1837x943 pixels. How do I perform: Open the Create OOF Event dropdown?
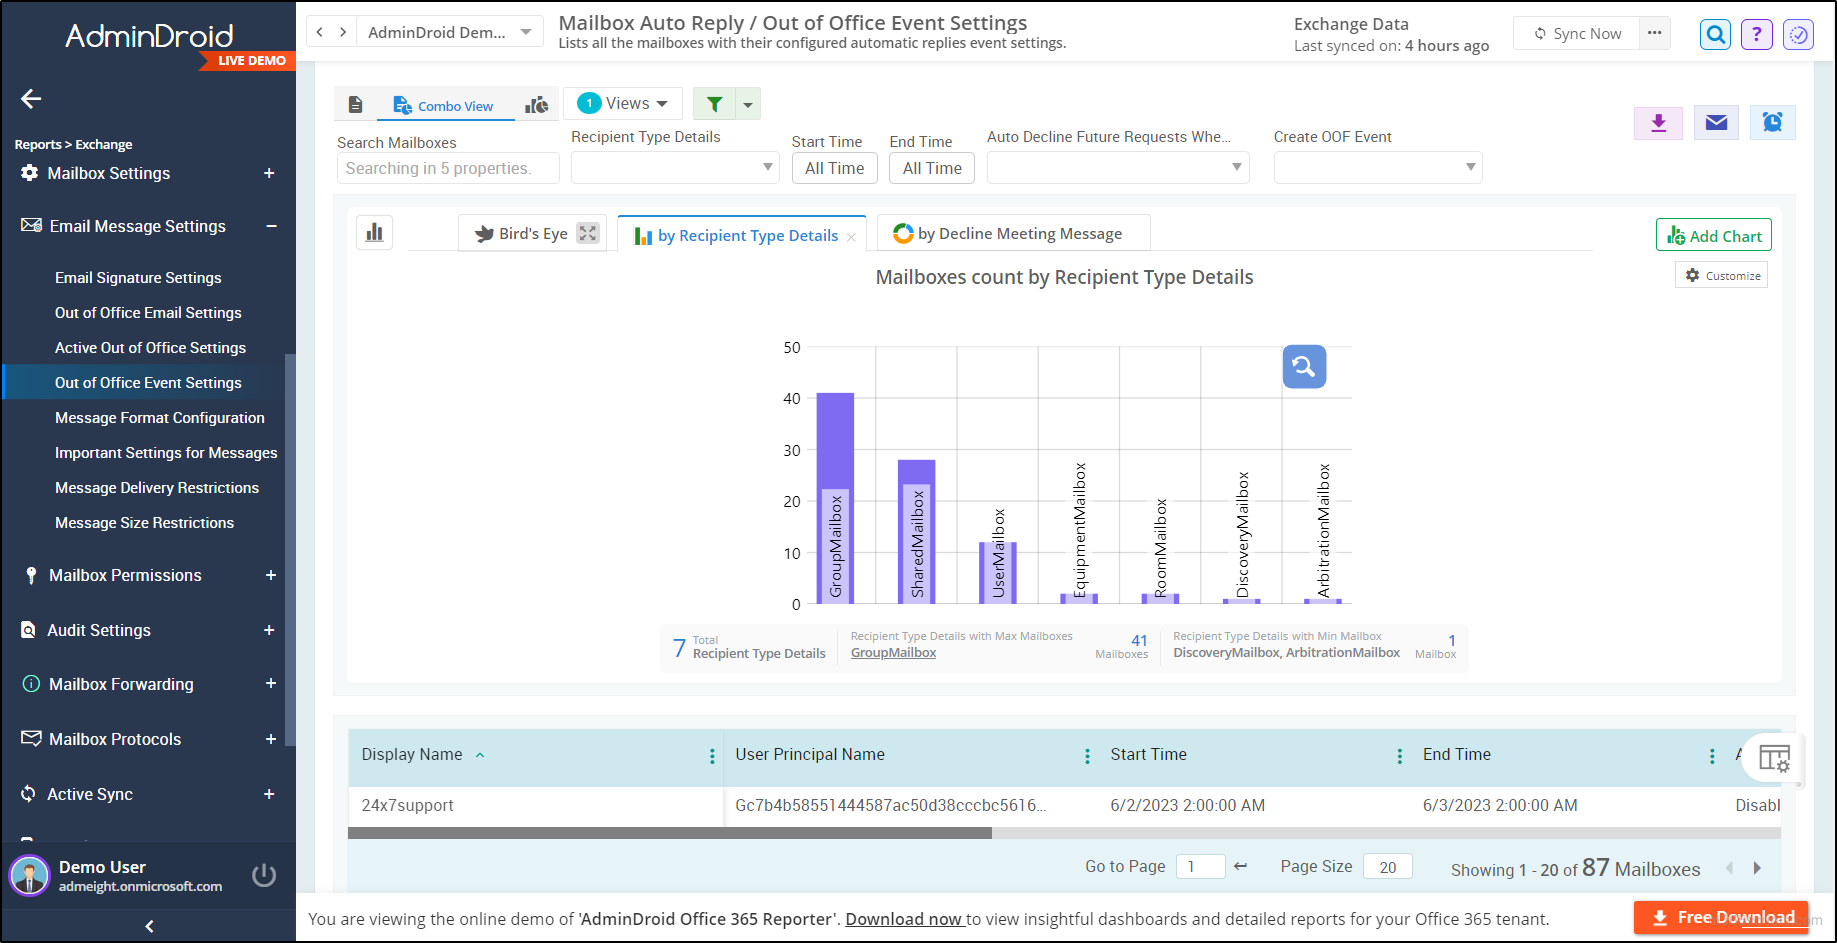[1377, 167]
